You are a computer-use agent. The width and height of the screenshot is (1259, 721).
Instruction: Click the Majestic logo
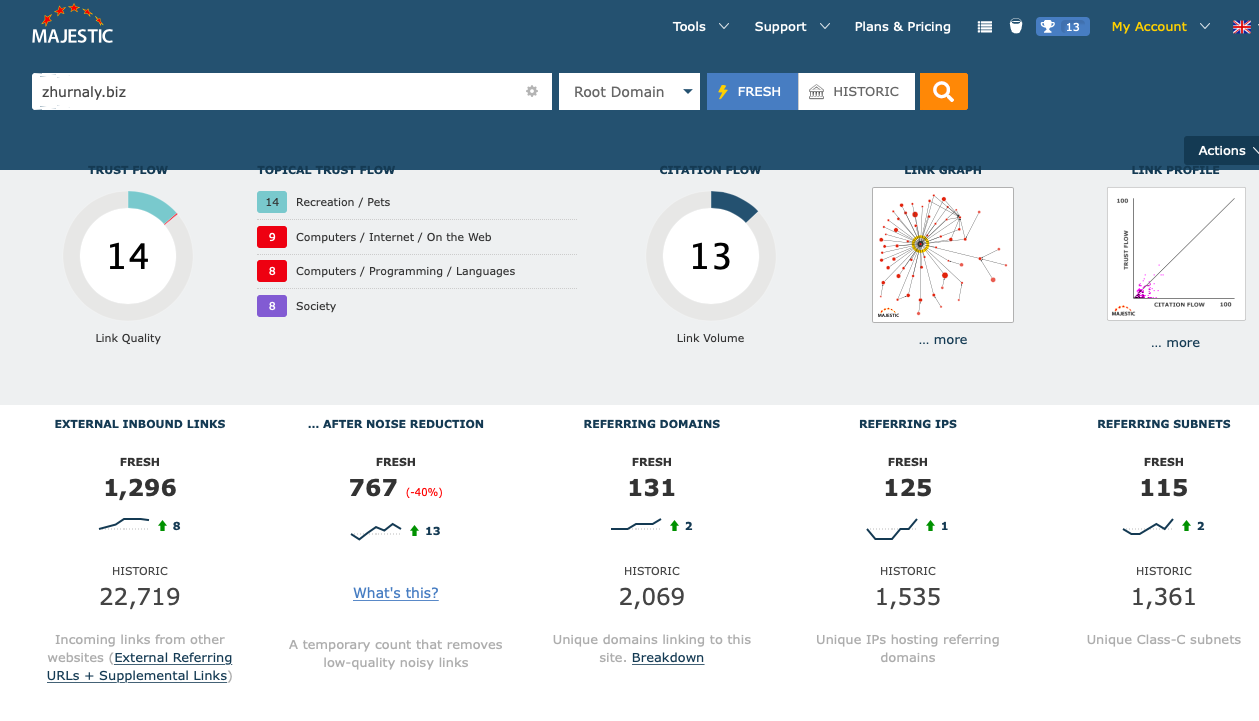[72, 26]
